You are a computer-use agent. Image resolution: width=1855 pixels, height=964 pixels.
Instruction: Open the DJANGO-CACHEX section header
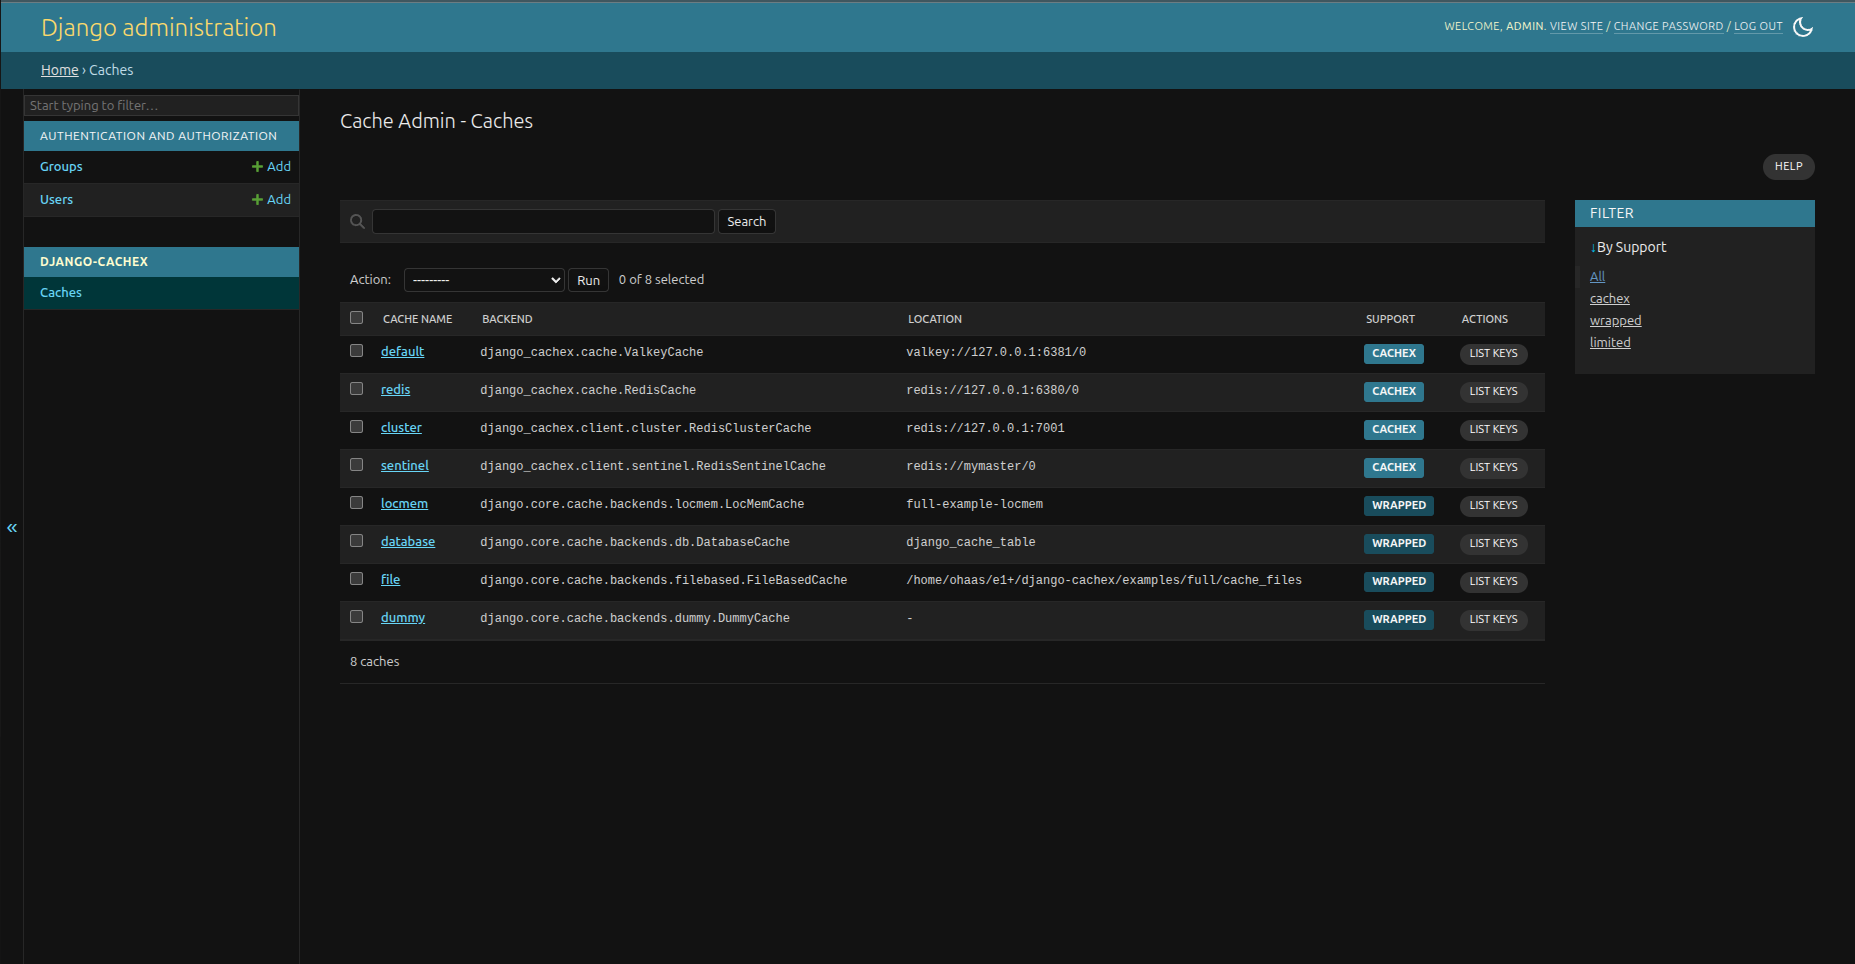pos(94,262)
